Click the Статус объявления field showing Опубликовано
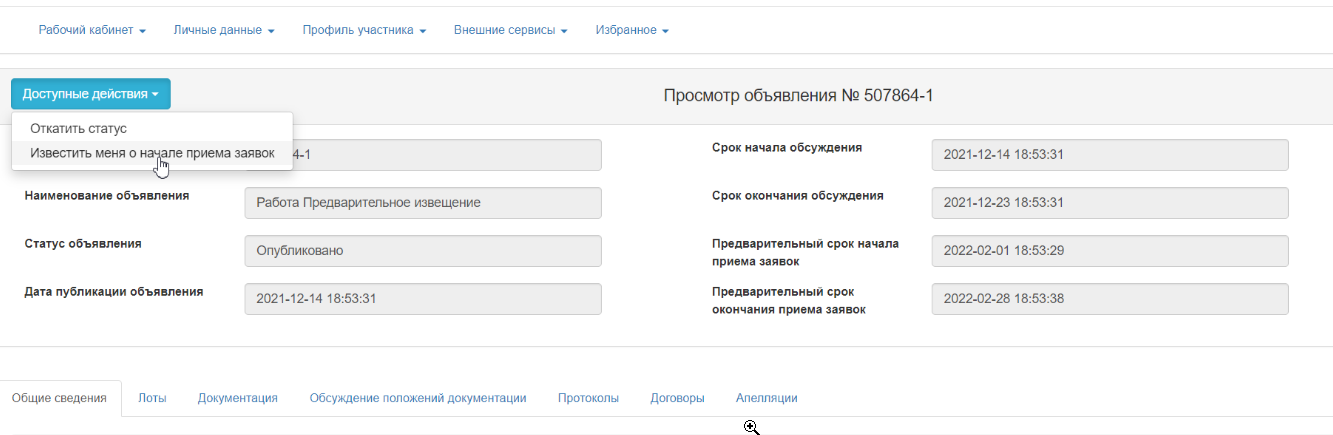1333x435 pixels. click(x=422, y=251)
